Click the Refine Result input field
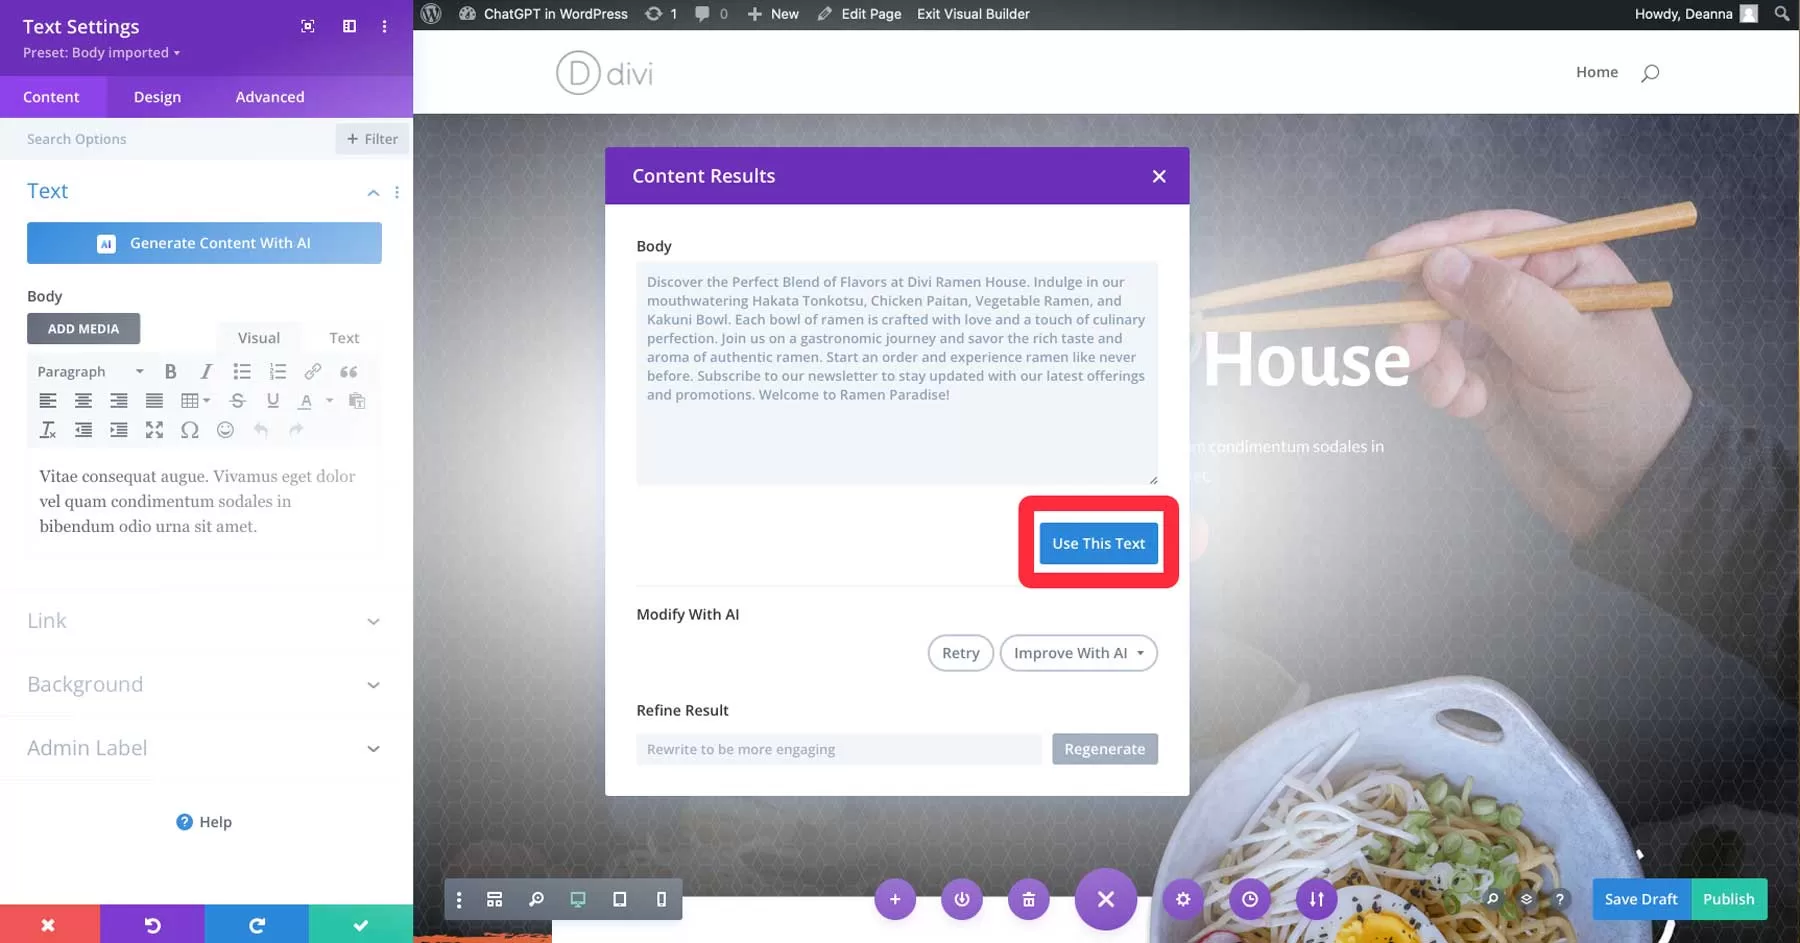This screenshot has width=1800, height=943. pyautogui.click(x=838, y=749)
